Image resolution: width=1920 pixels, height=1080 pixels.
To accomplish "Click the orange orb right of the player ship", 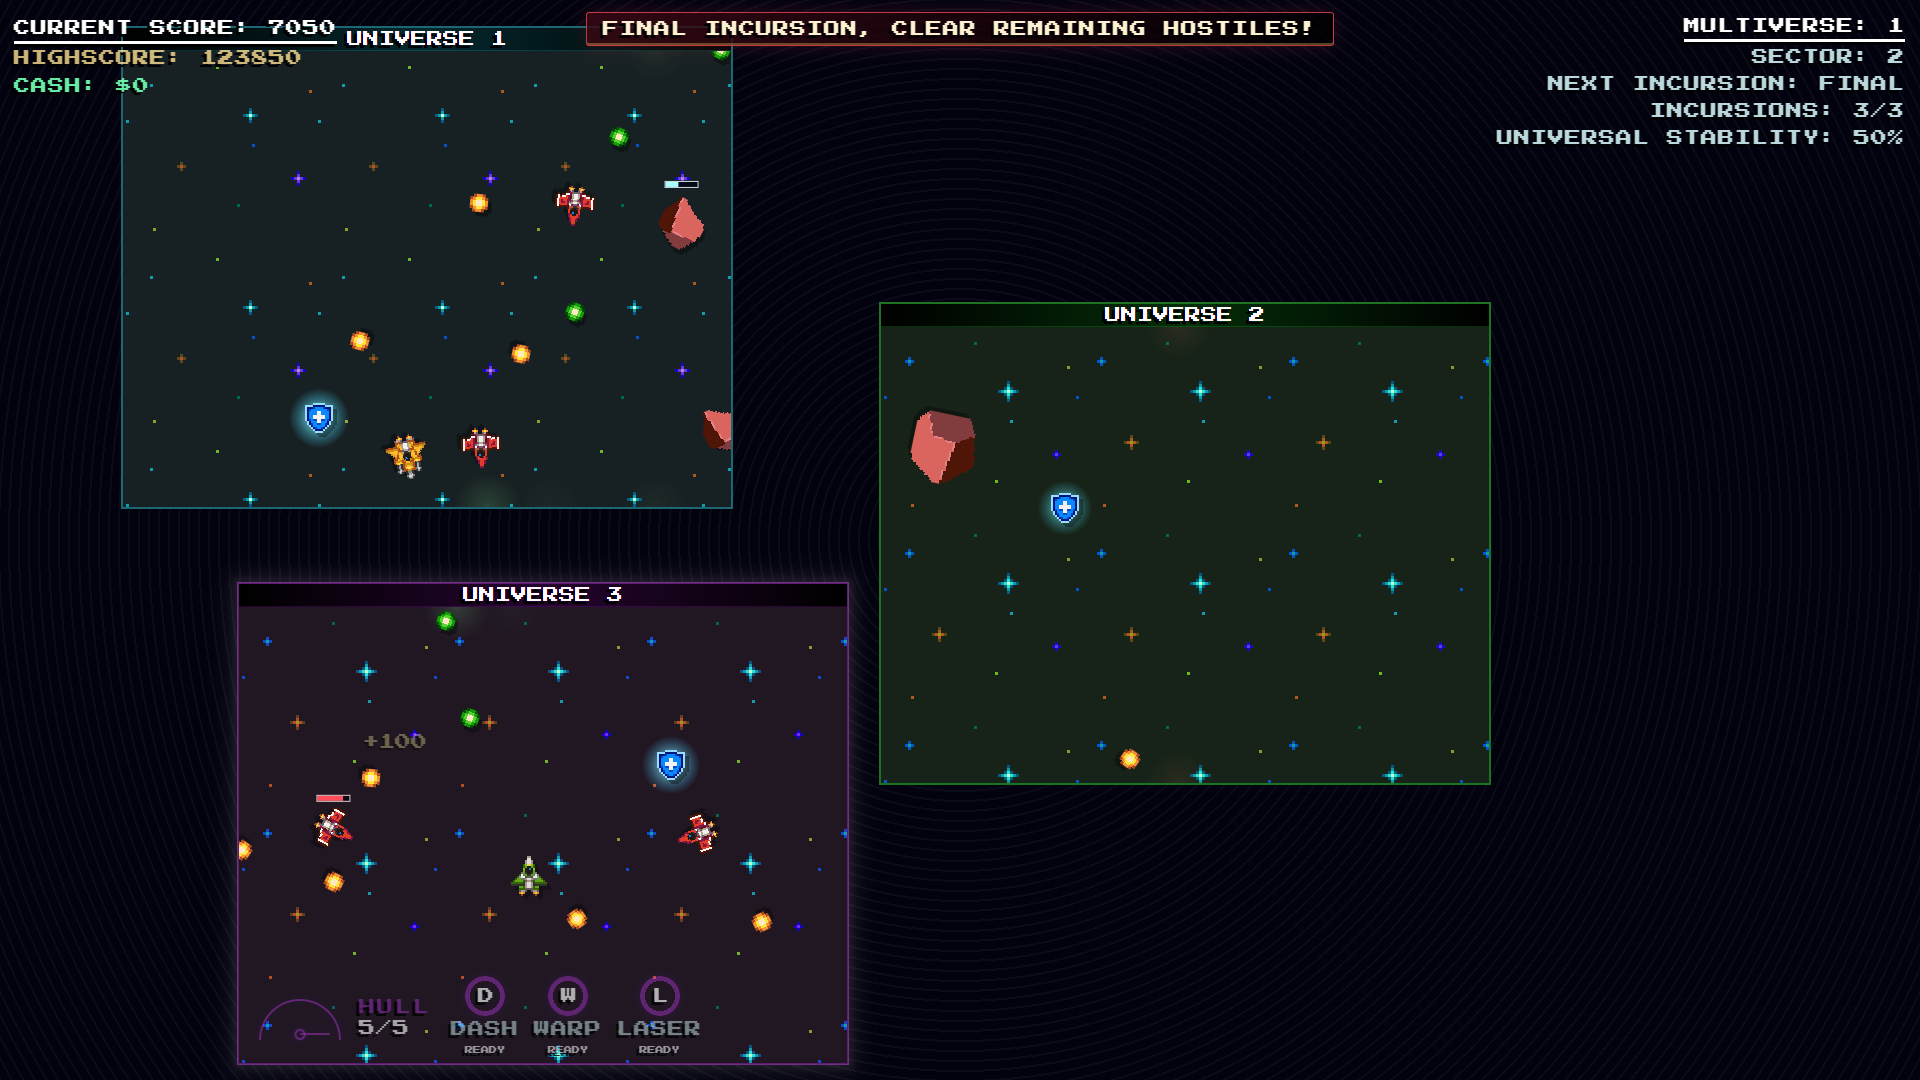I will 577,919.
